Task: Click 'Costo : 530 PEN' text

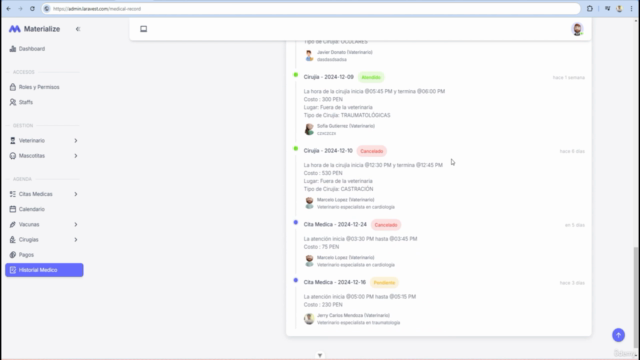Action: pos(323,173)
